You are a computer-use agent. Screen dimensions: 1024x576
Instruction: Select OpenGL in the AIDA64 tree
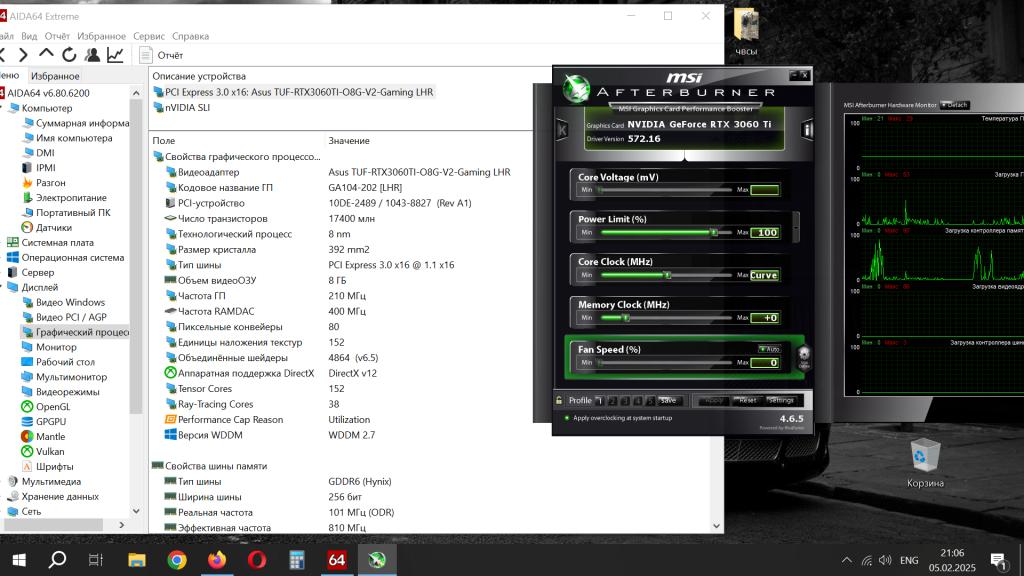pyautogui.click(x=46, y=407)
